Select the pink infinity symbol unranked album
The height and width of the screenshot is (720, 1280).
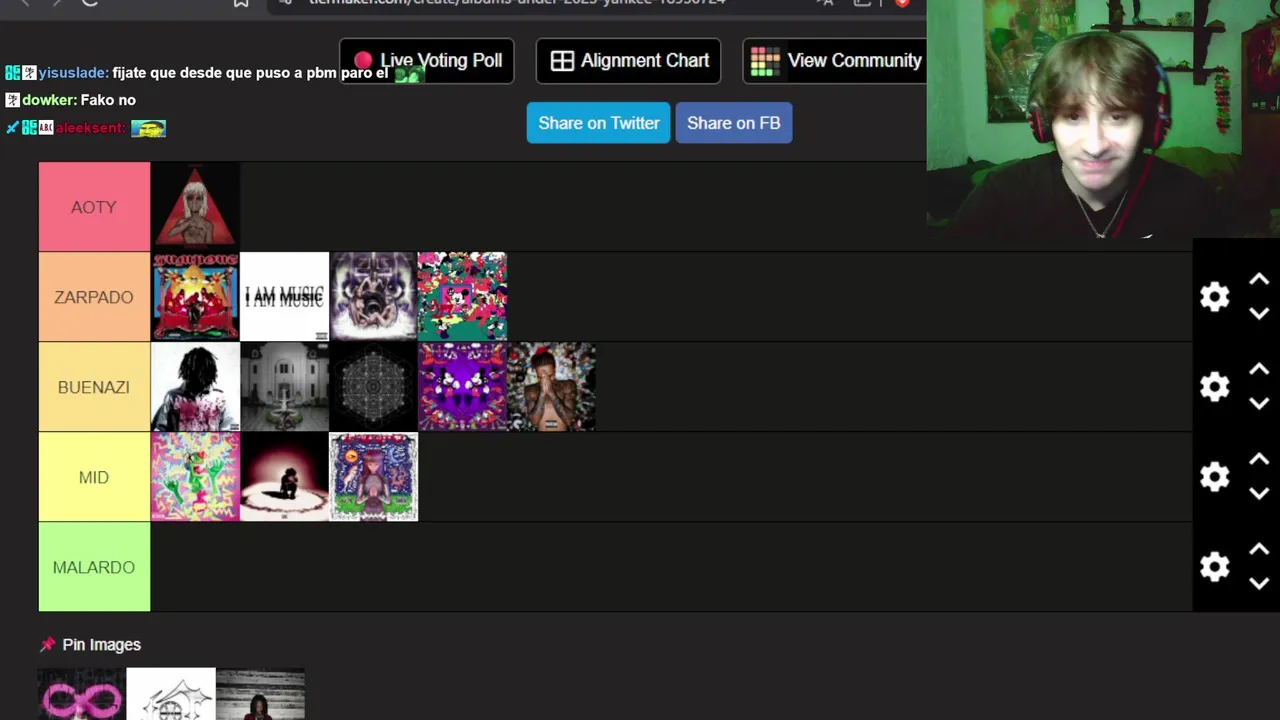[x=82, y=694]
